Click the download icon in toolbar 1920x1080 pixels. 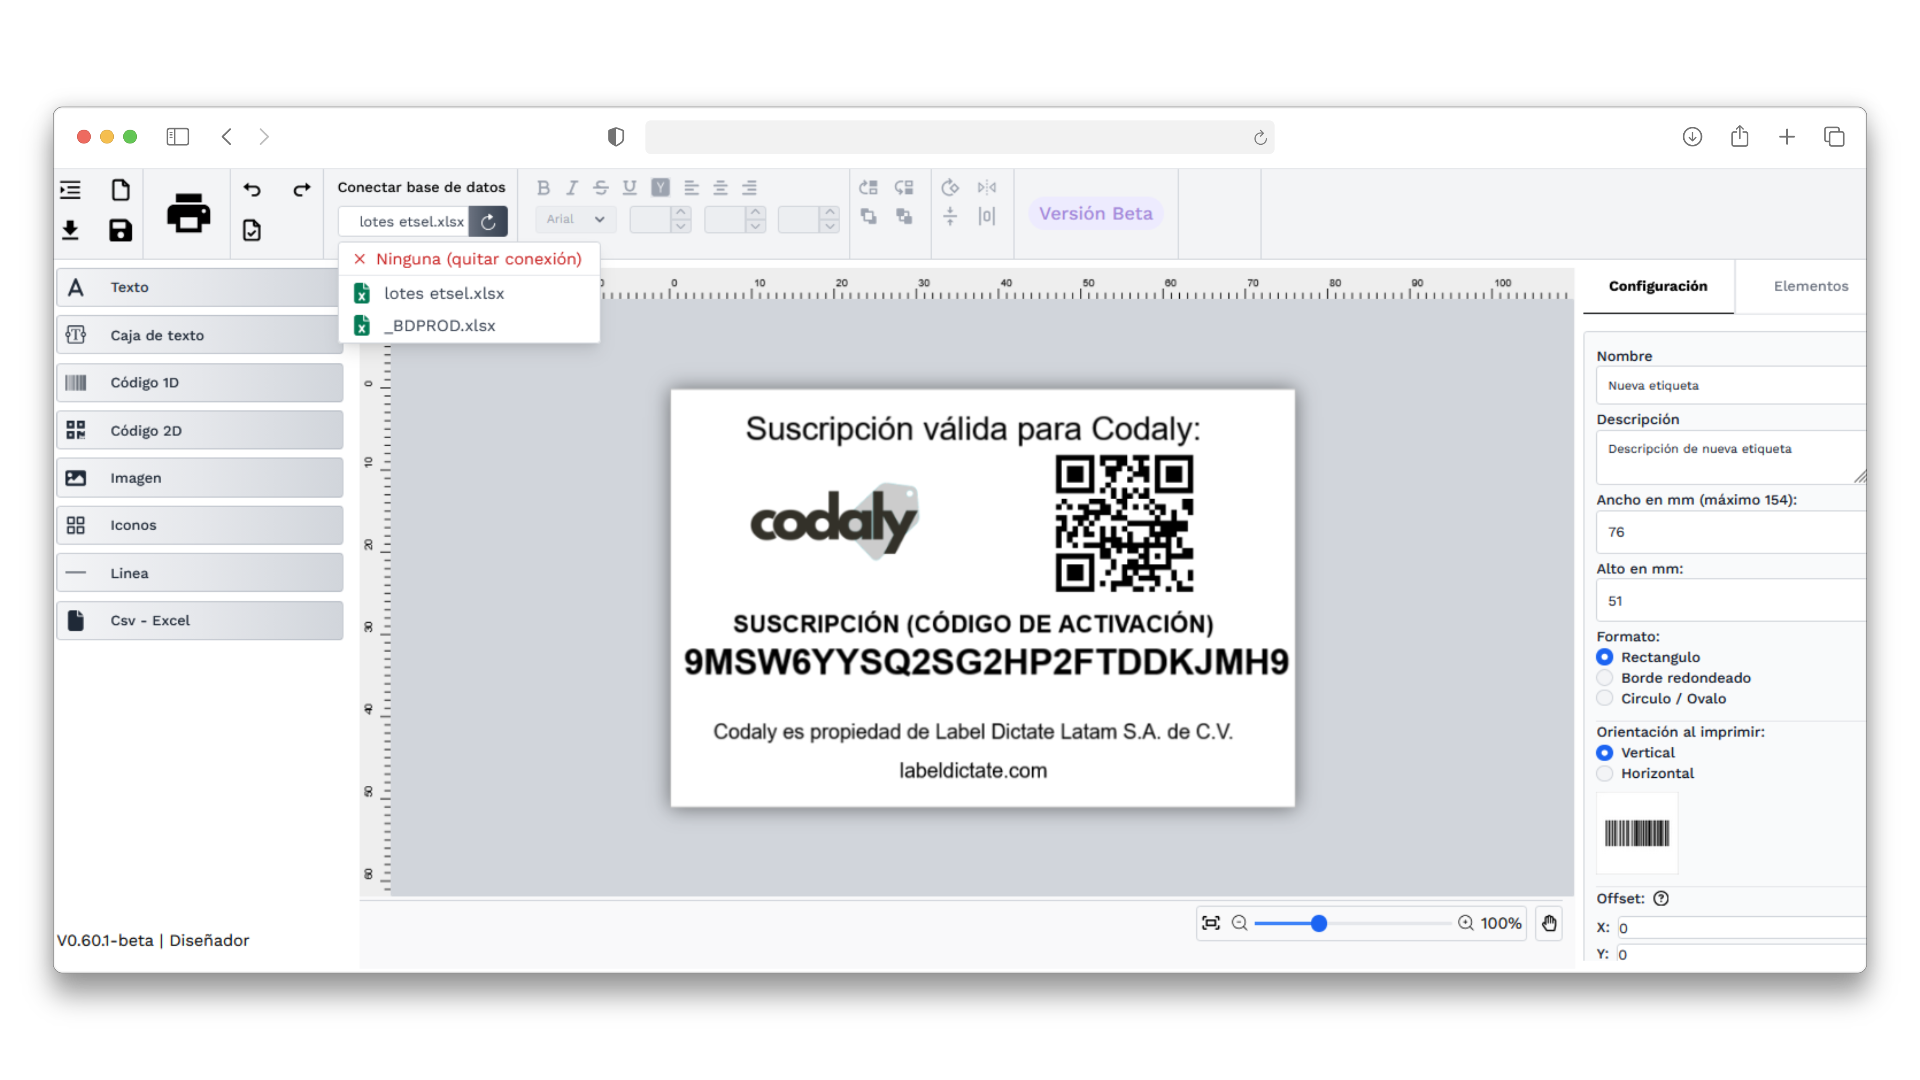[x=70, y=231]
